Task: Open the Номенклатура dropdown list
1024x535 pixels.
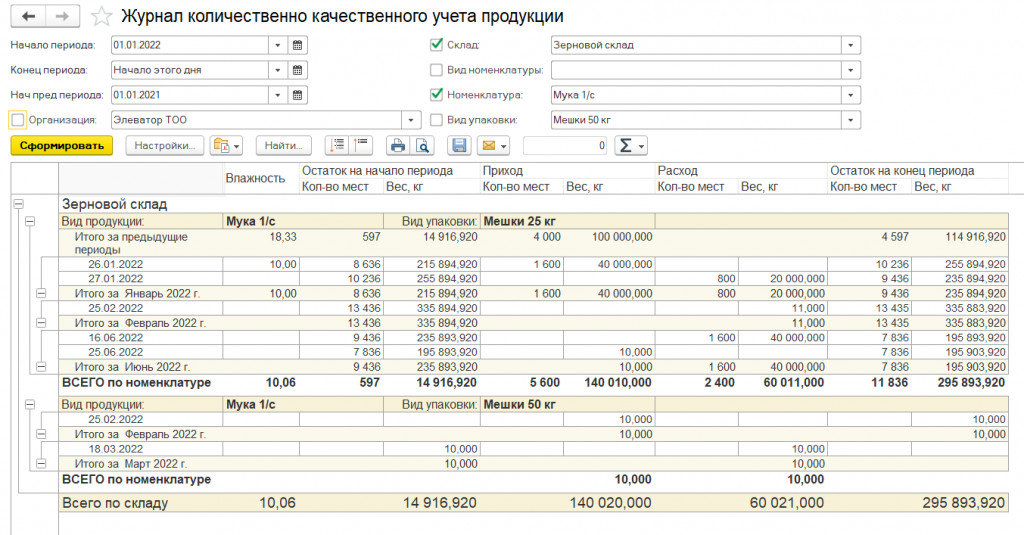Action: click(x=851, y=95)
